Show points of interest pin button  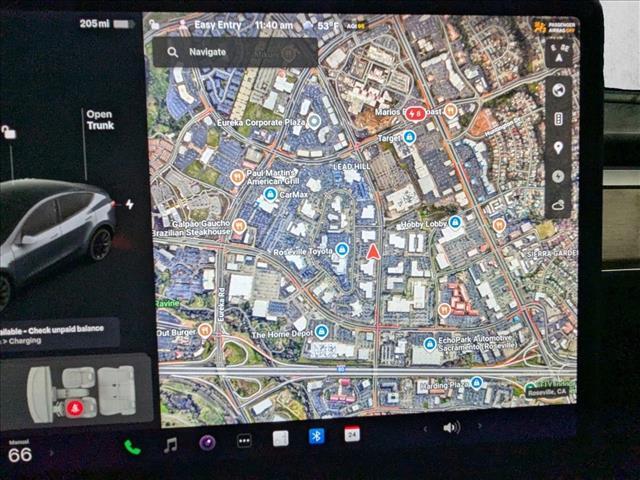pos(558,148)
